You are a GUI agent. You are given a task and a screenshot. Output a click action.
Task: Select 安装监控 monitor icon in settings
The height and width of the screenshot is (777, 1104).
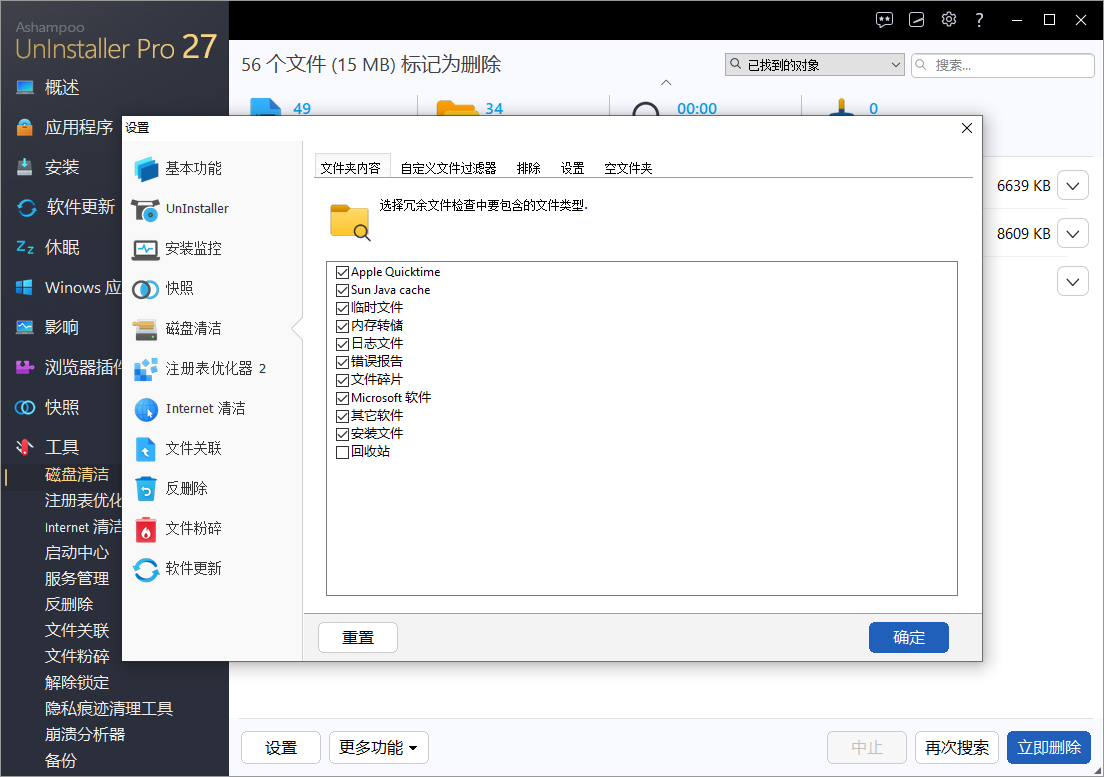146,249
